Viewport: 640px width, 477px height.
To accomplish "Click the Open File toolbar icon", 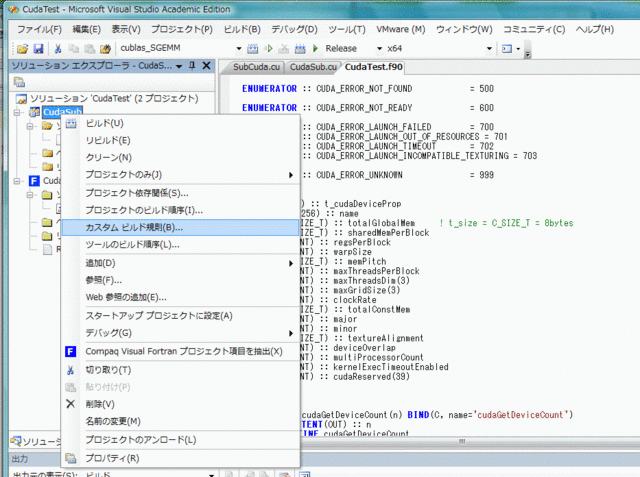I will pyautogui.click(x=22, y=49).
